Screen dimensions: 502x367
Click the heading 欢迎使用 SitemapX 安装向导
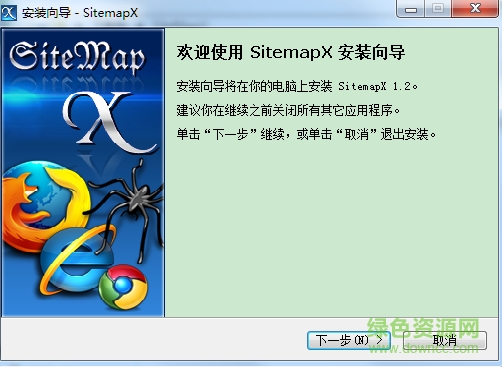[x=291, y=52]
